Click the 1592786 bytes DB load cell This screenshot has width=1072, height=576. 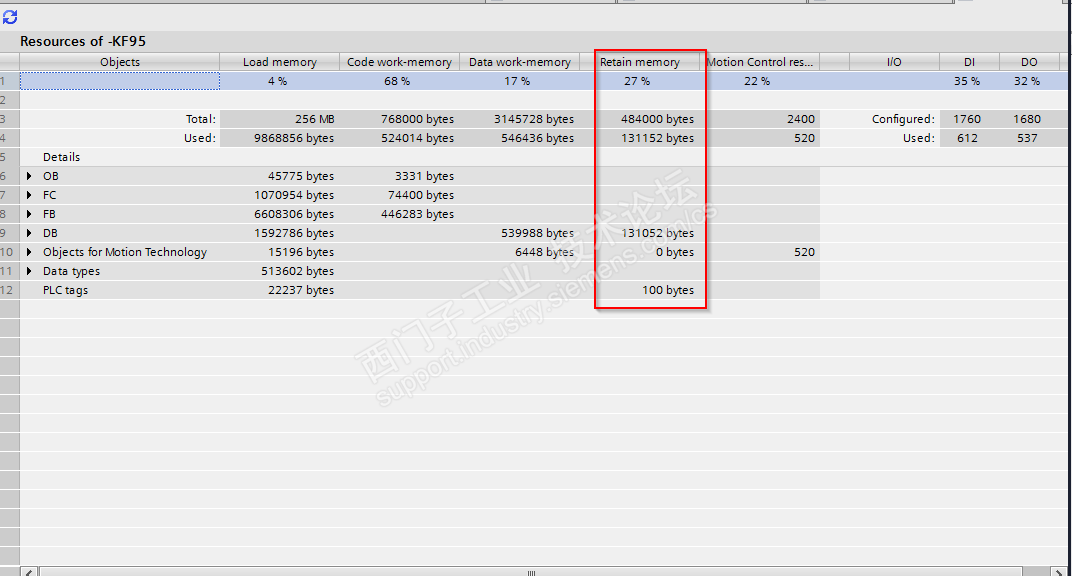click(280, 233)
